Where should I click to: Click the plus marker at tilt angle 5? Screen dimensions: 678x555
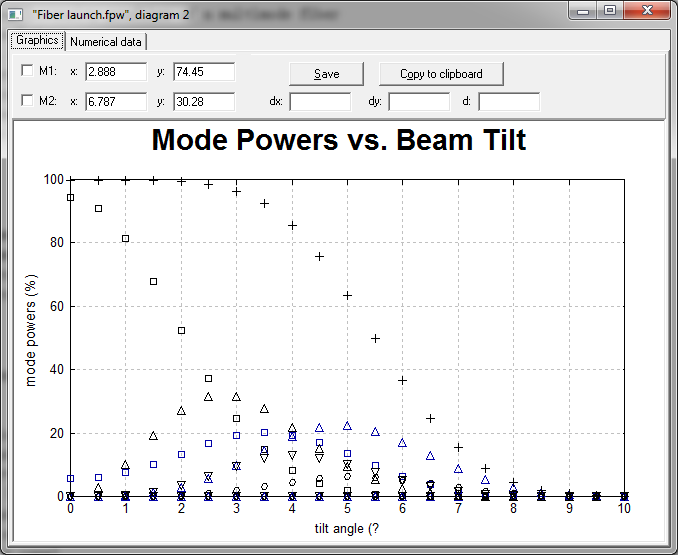347,296
